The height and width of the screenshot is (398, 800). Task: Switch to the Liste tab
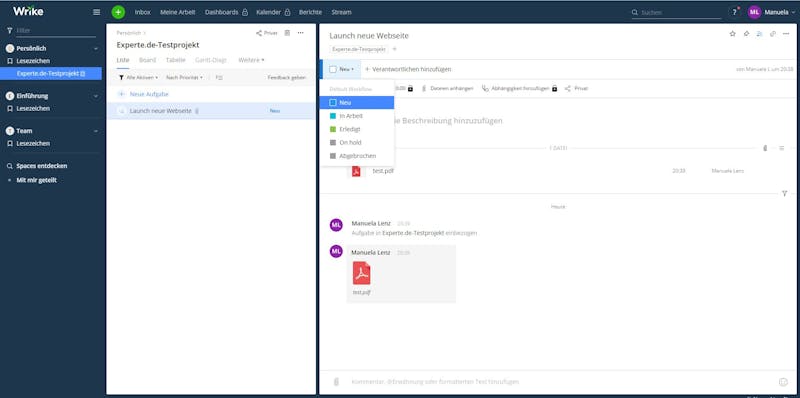point(122,60)
